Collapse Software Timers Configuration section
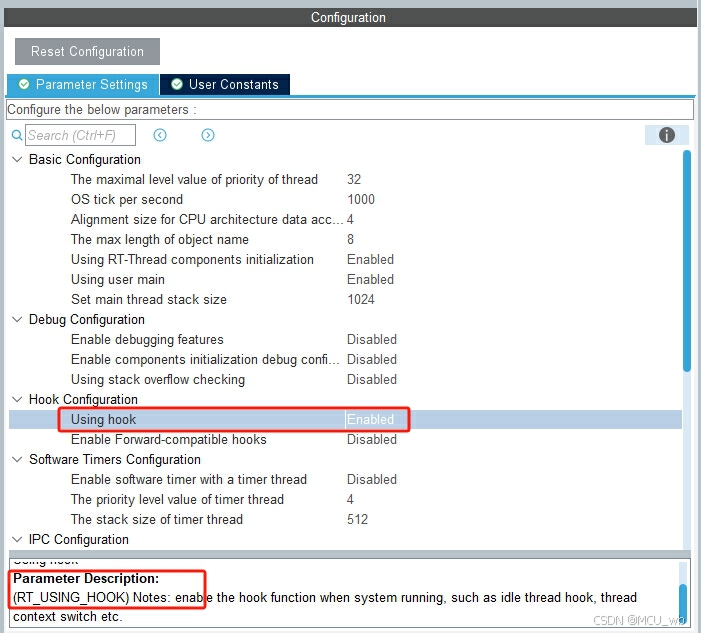Image resolution: width=701 pixels, height=633 pixels. point(17,460)
